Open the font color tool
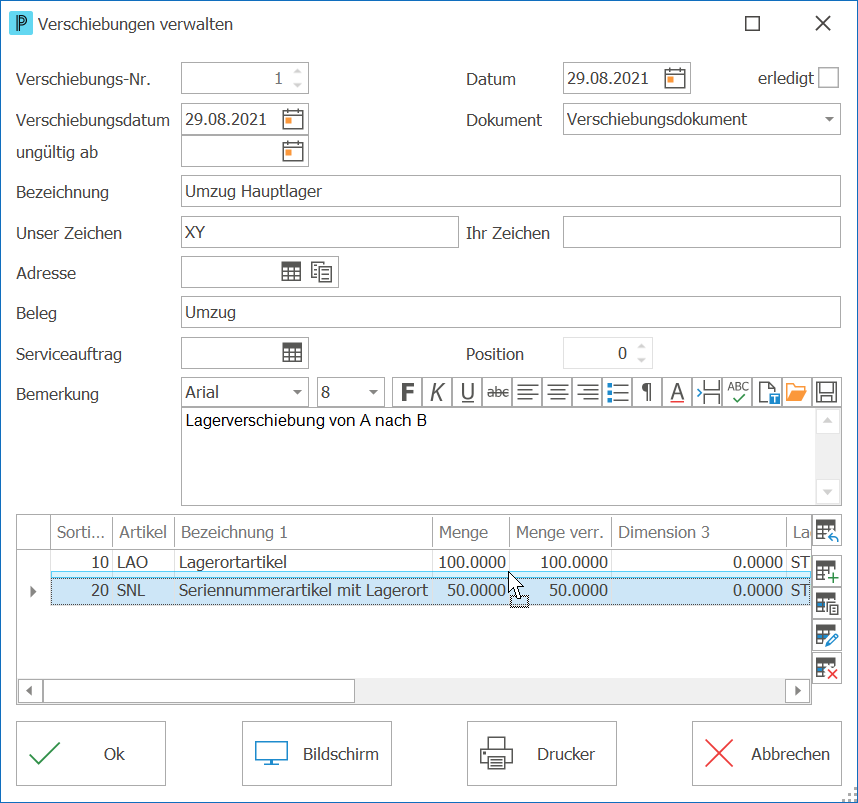Screen dimensions: 858x803 tap(677, 392)
